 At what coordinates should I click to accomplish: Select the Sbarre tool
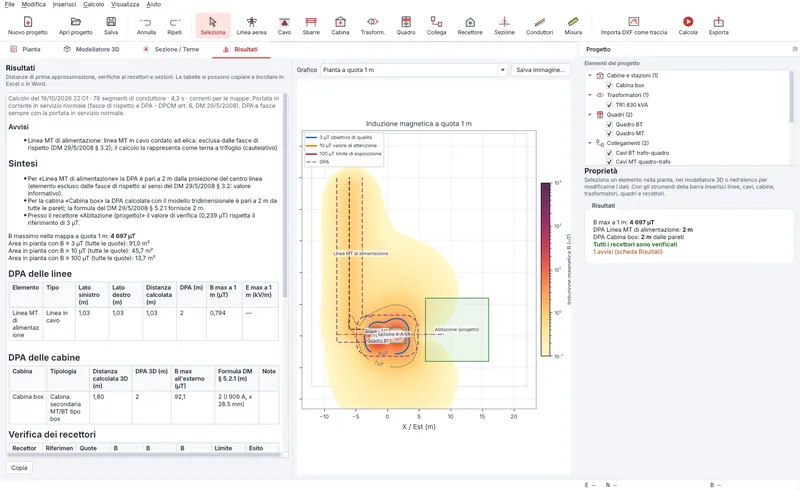311,26
